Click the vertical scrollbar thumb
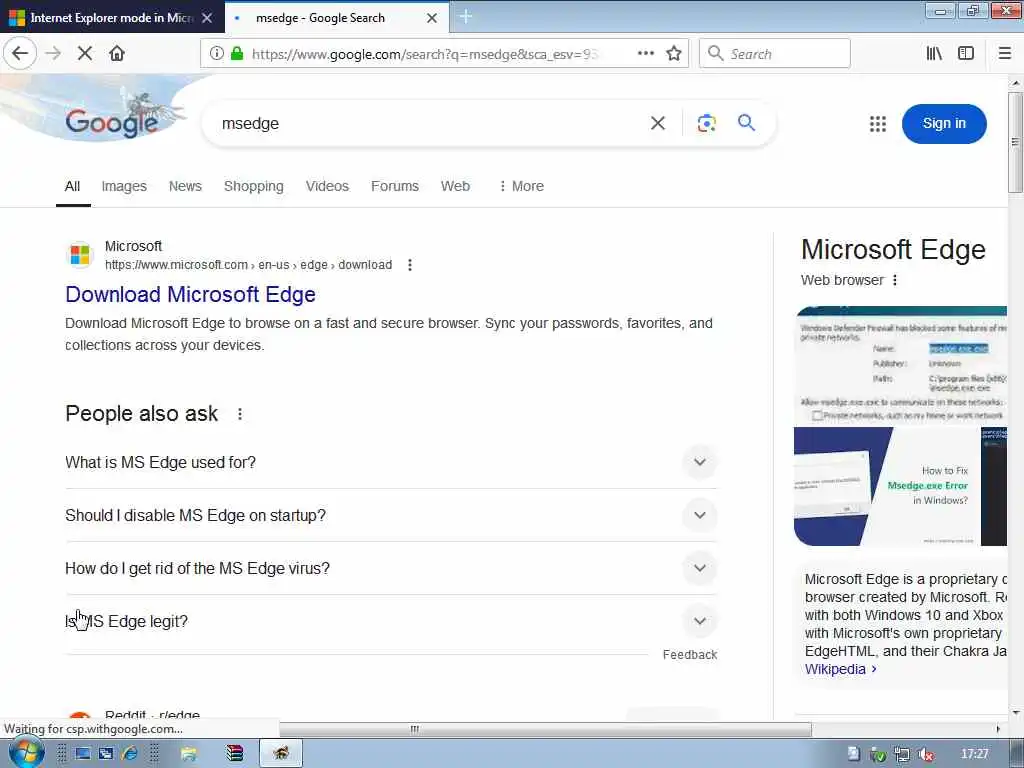The image size is (1024, 768). (1015, 142)
